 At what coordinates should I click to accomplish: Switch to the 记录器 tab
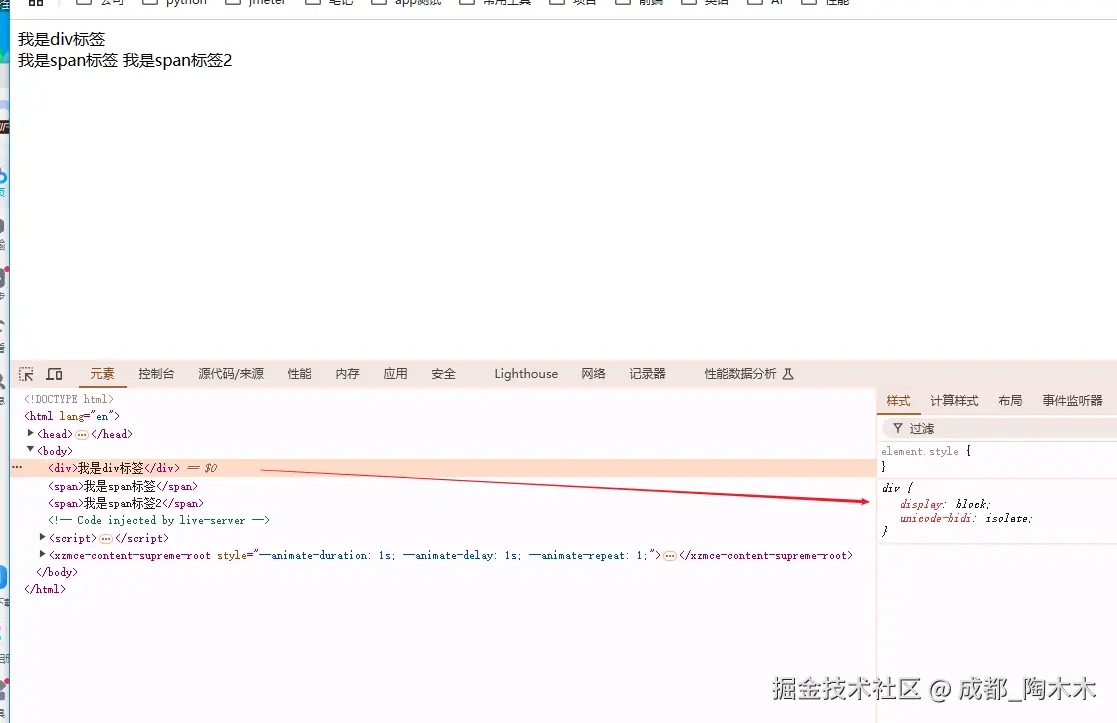pos(647,374)
